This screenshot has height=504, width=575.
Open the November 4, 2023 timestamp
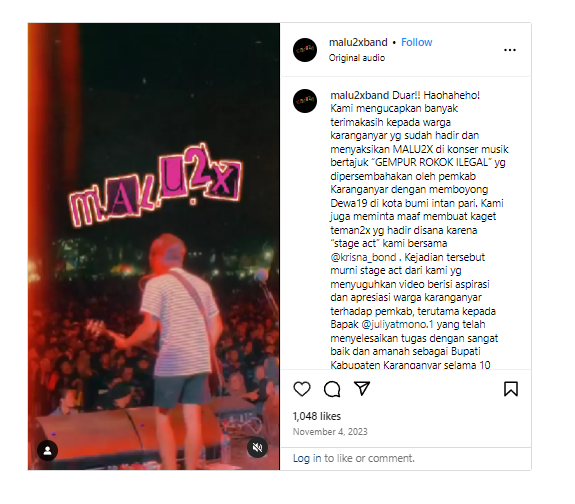coord(330,432)
